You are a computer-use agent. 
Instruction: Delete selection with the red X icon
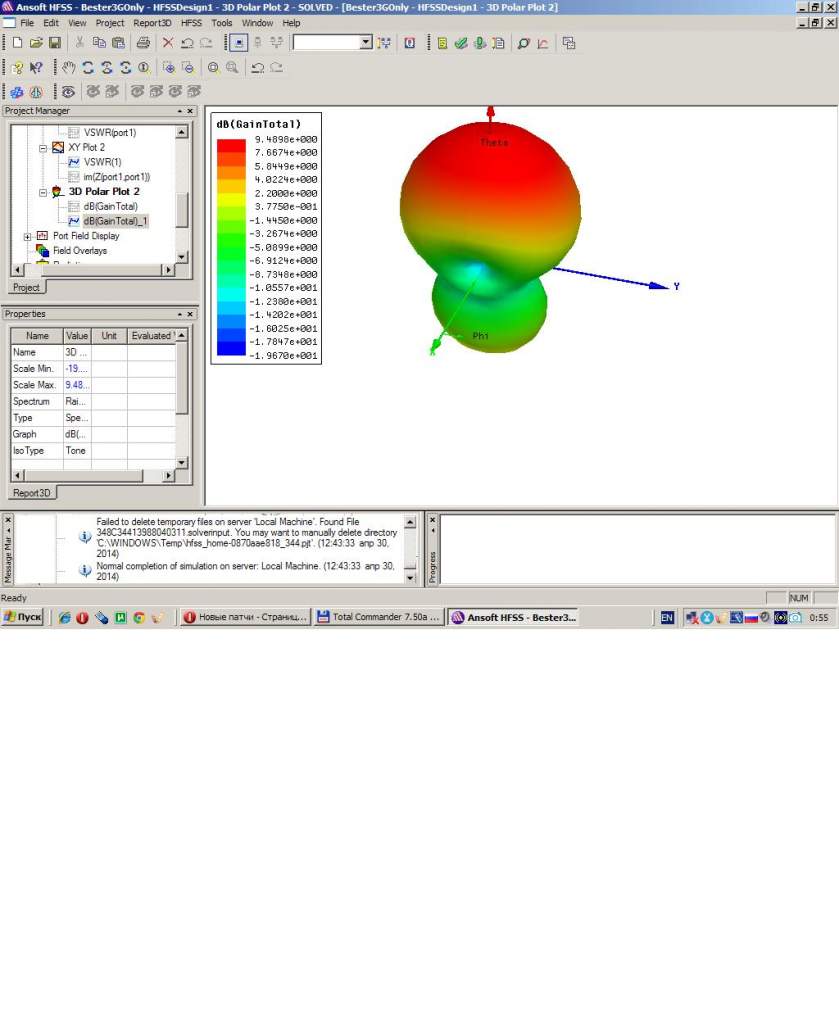coord(168,43)
